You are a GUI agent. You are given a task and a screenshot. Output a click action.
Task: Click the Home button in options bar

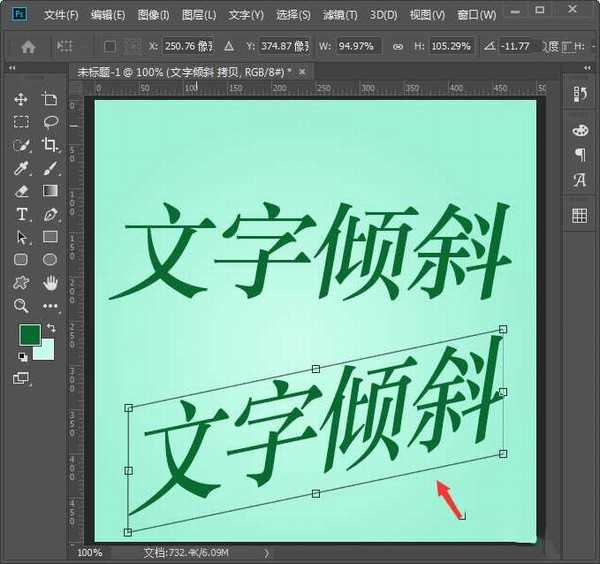pos(28,46)
